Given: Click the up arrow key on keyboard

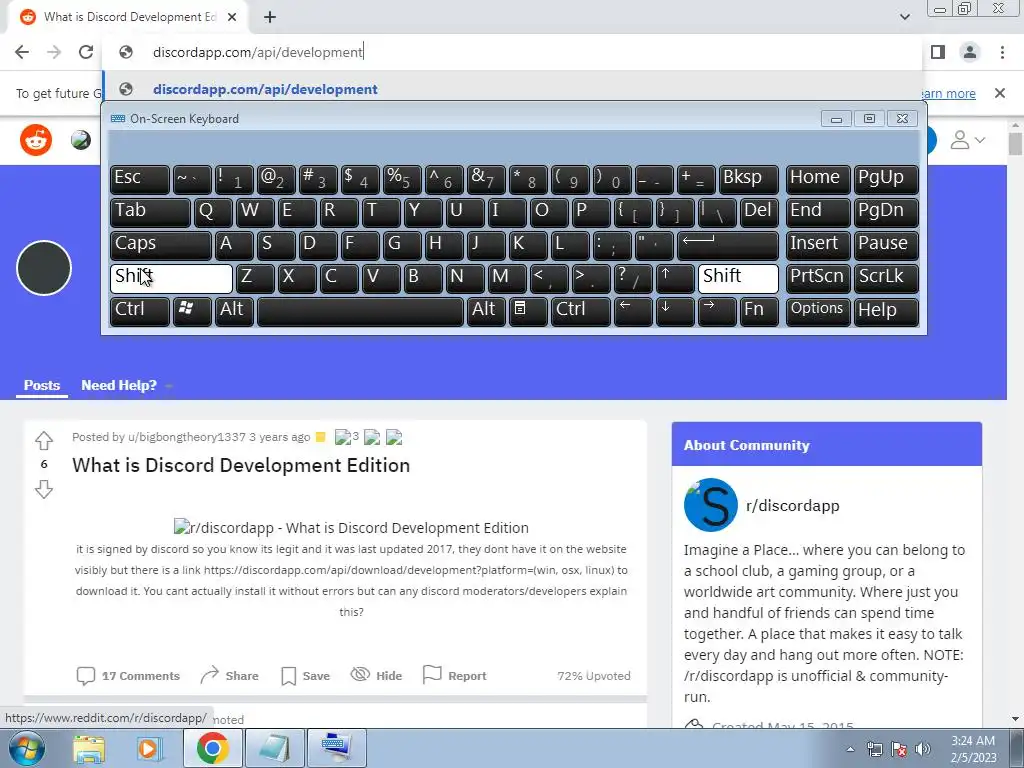Looking at the screenshot, I should 675,278.
